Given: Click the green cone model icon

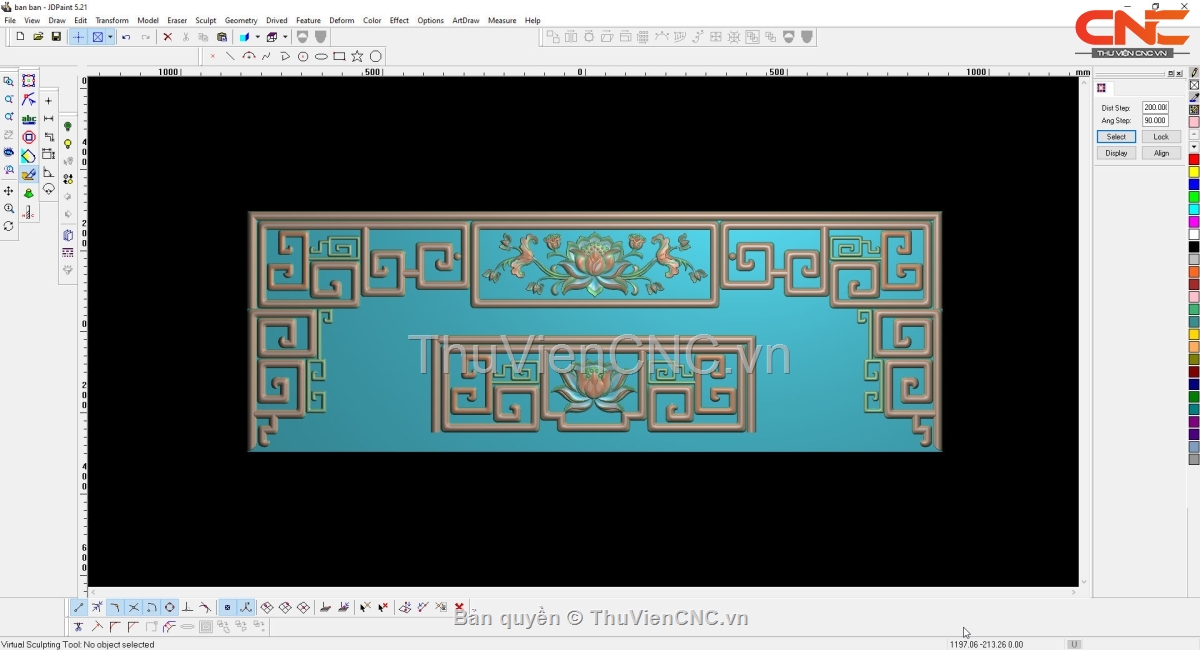Looking at the screenshot, I should (29, 194).
